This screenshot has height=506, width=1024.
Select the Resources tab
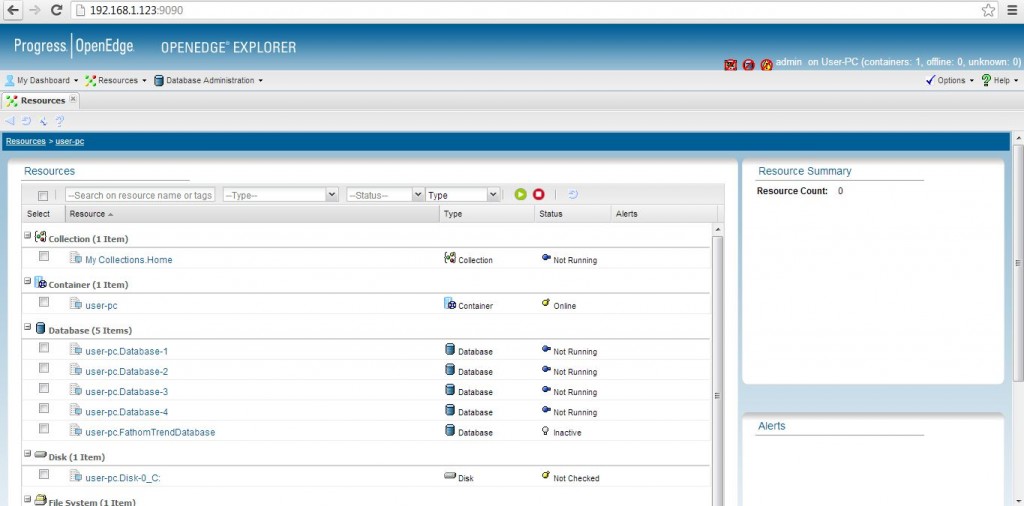(x=42, y=101)
